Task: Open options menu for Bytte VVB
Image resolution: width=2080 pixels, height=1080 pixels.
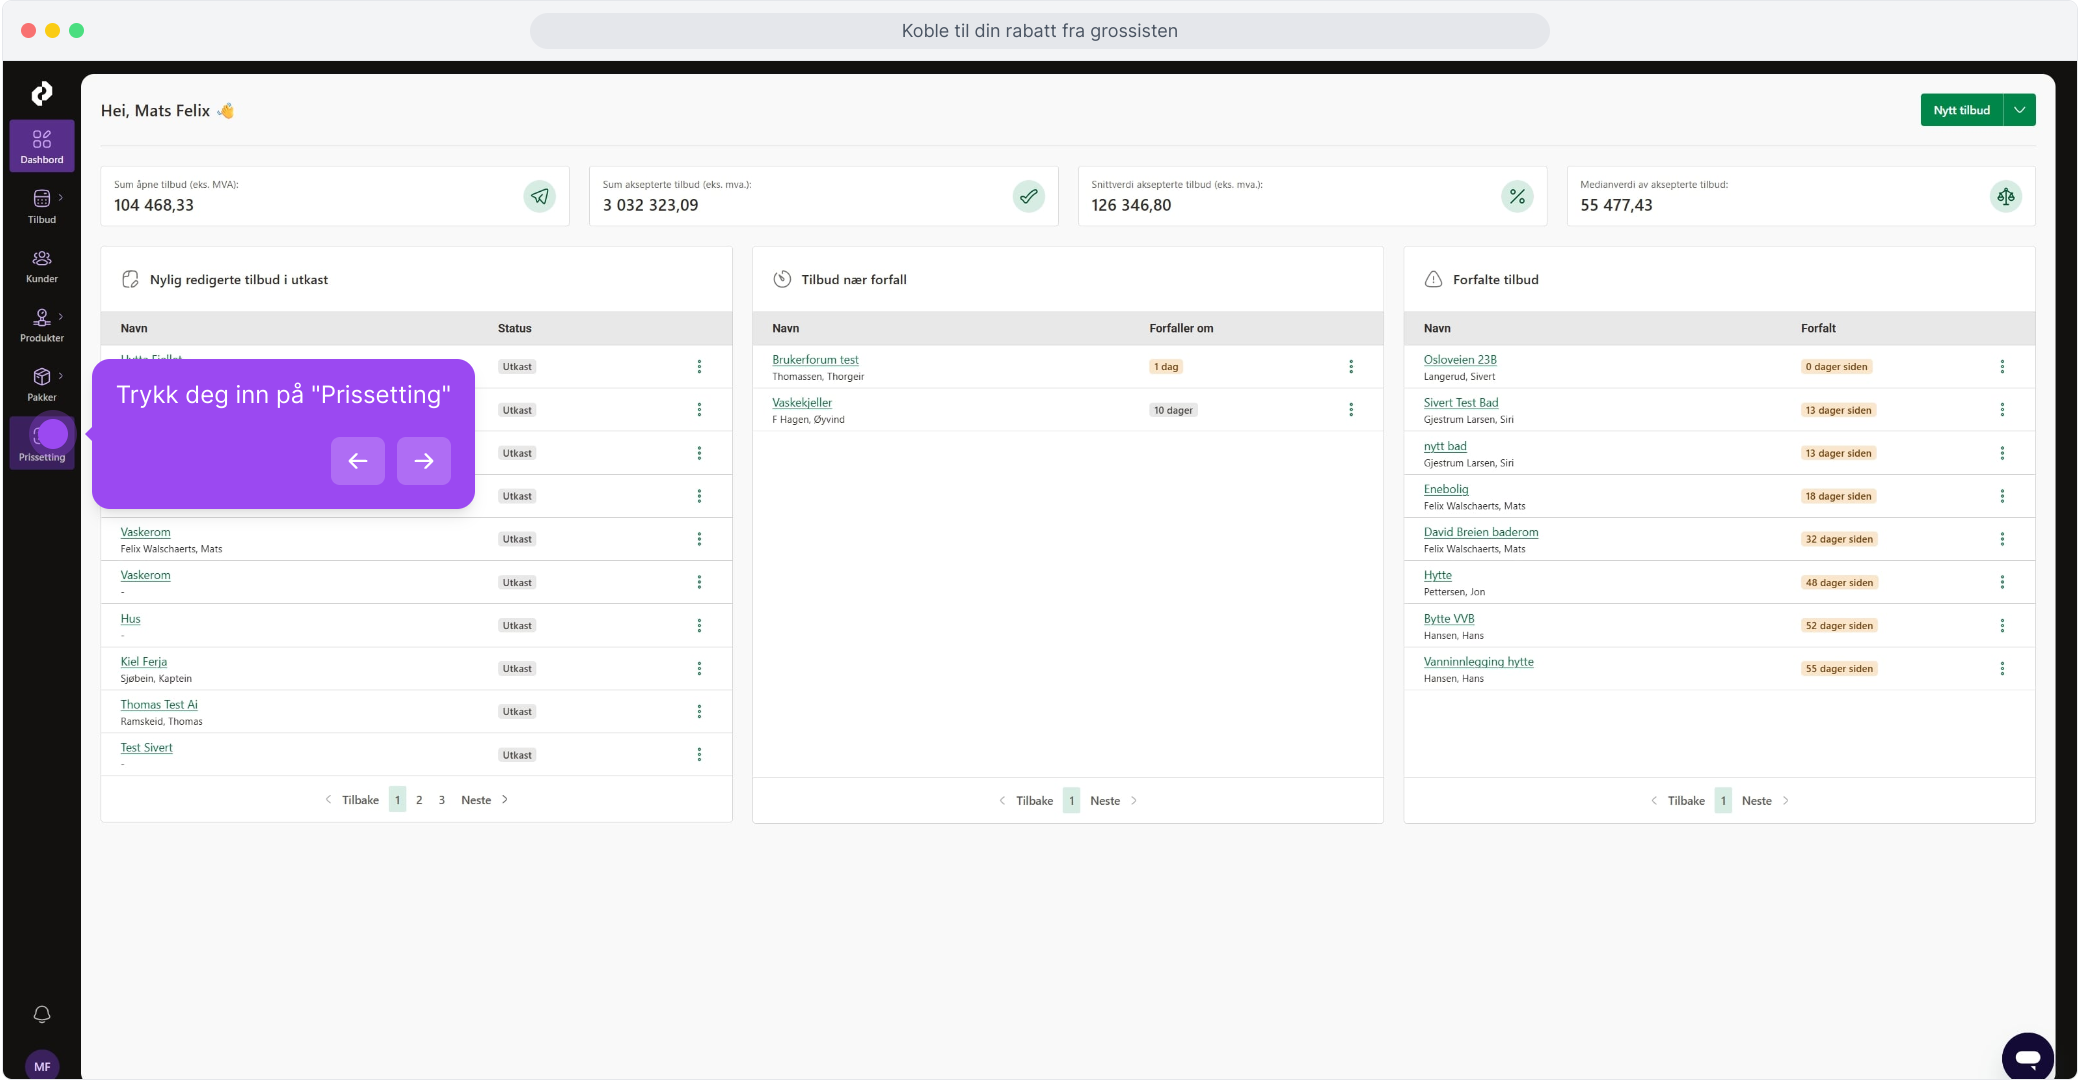Action: tap(2002, 625)
